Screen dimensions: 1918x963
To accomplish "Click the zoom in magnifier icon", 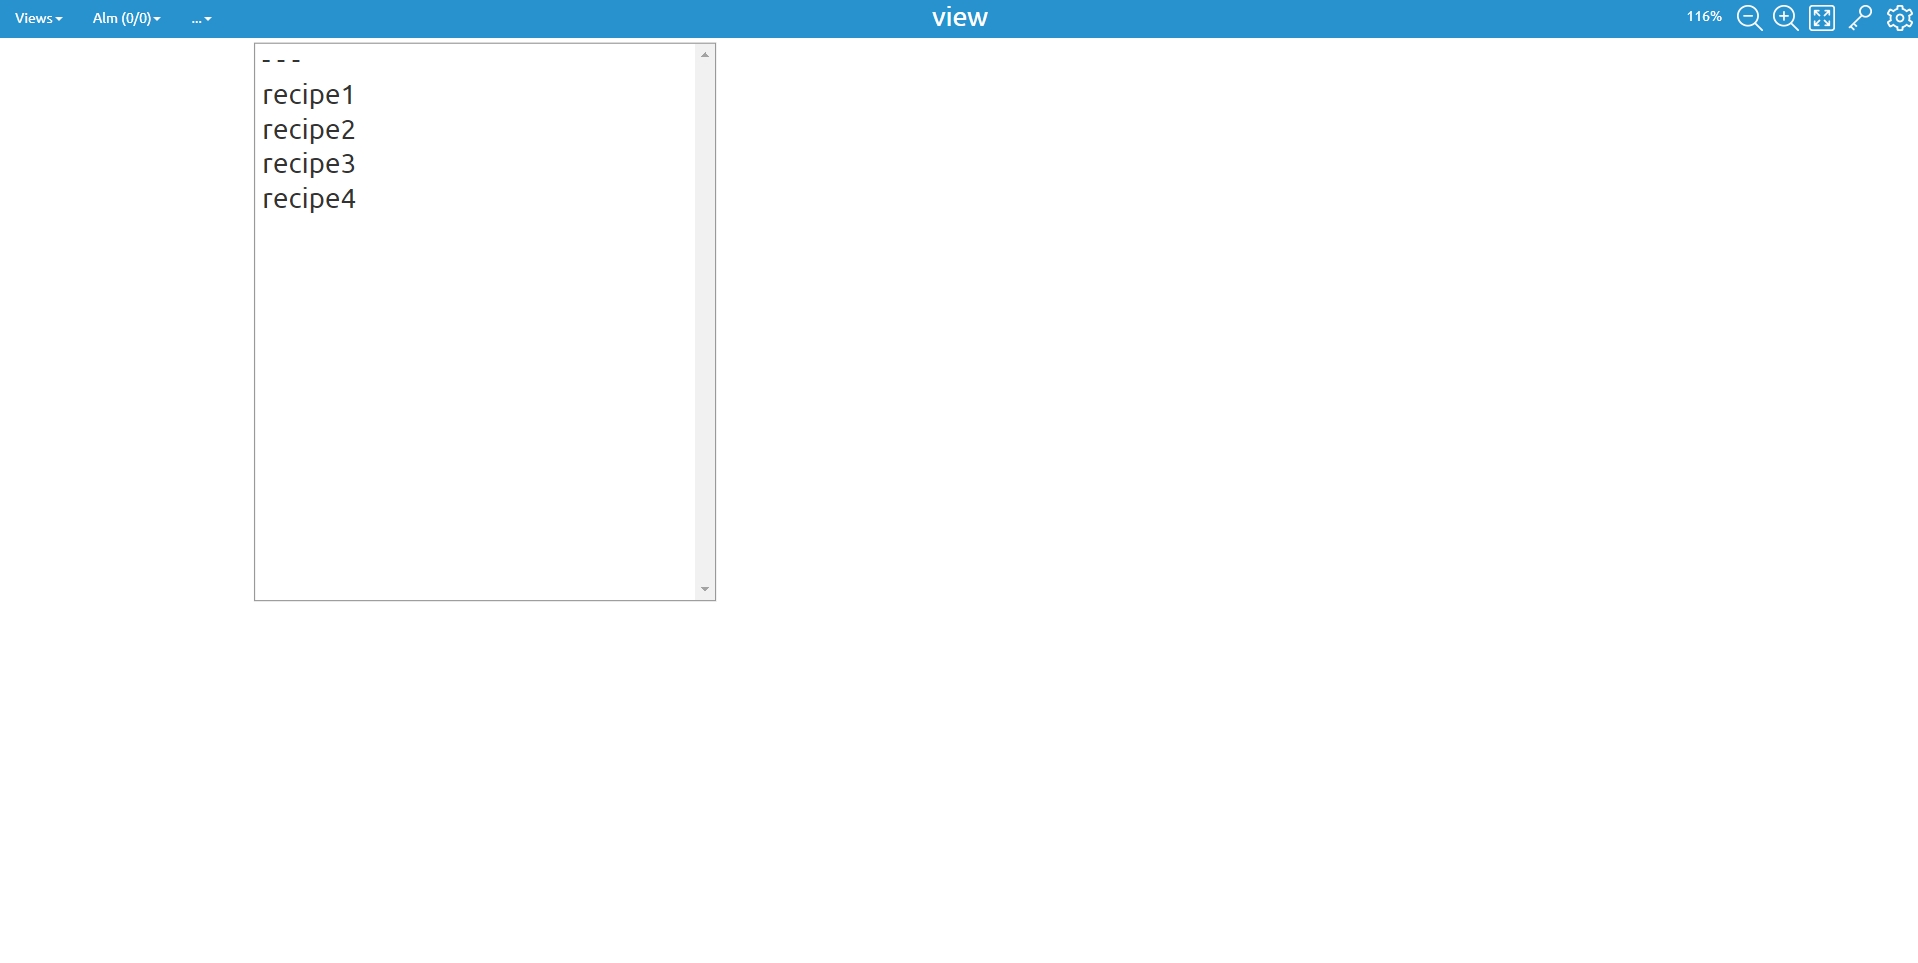I will click(x=1785, y=18).
